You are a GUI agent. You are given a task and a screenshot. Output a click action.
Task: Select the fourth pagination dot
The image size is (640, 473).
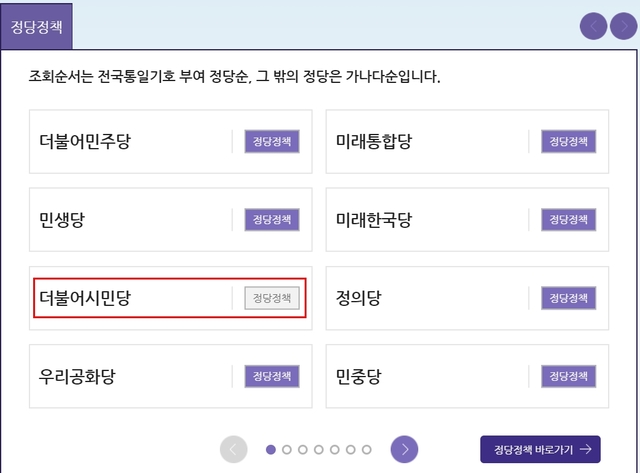[x=319, y=449]
